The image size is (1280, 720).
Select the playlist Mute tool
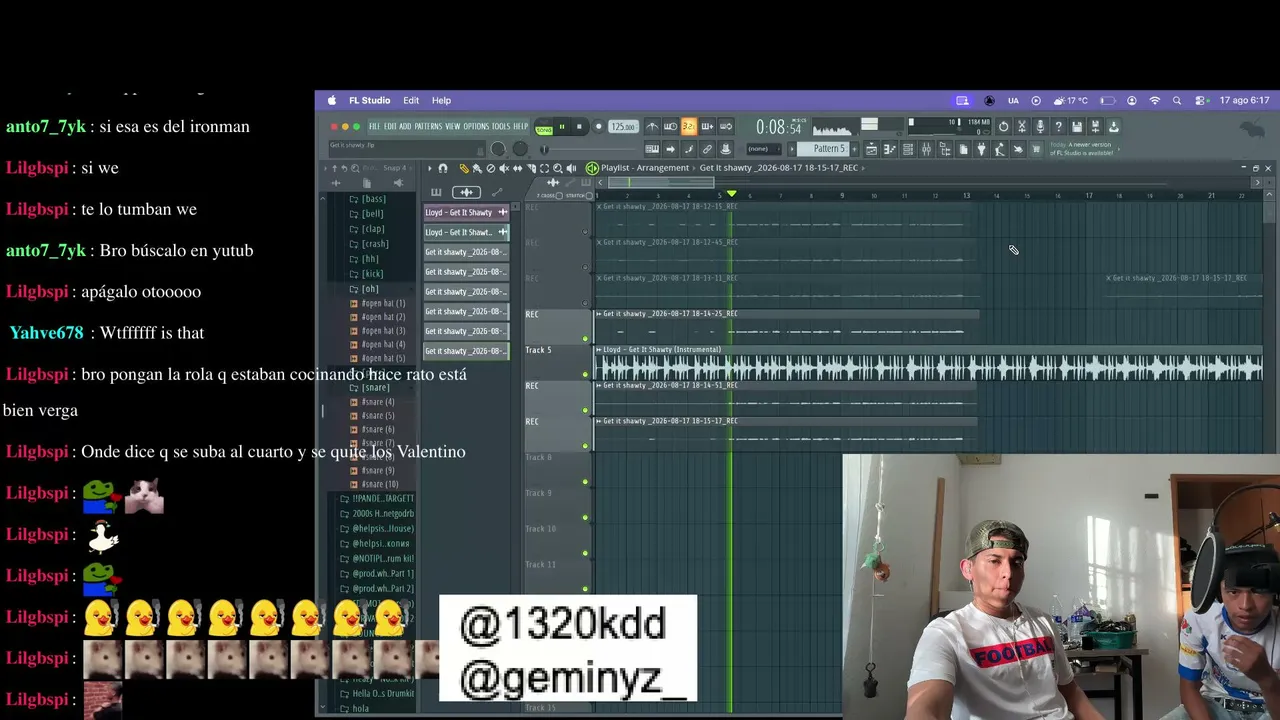tap(503, 168)
